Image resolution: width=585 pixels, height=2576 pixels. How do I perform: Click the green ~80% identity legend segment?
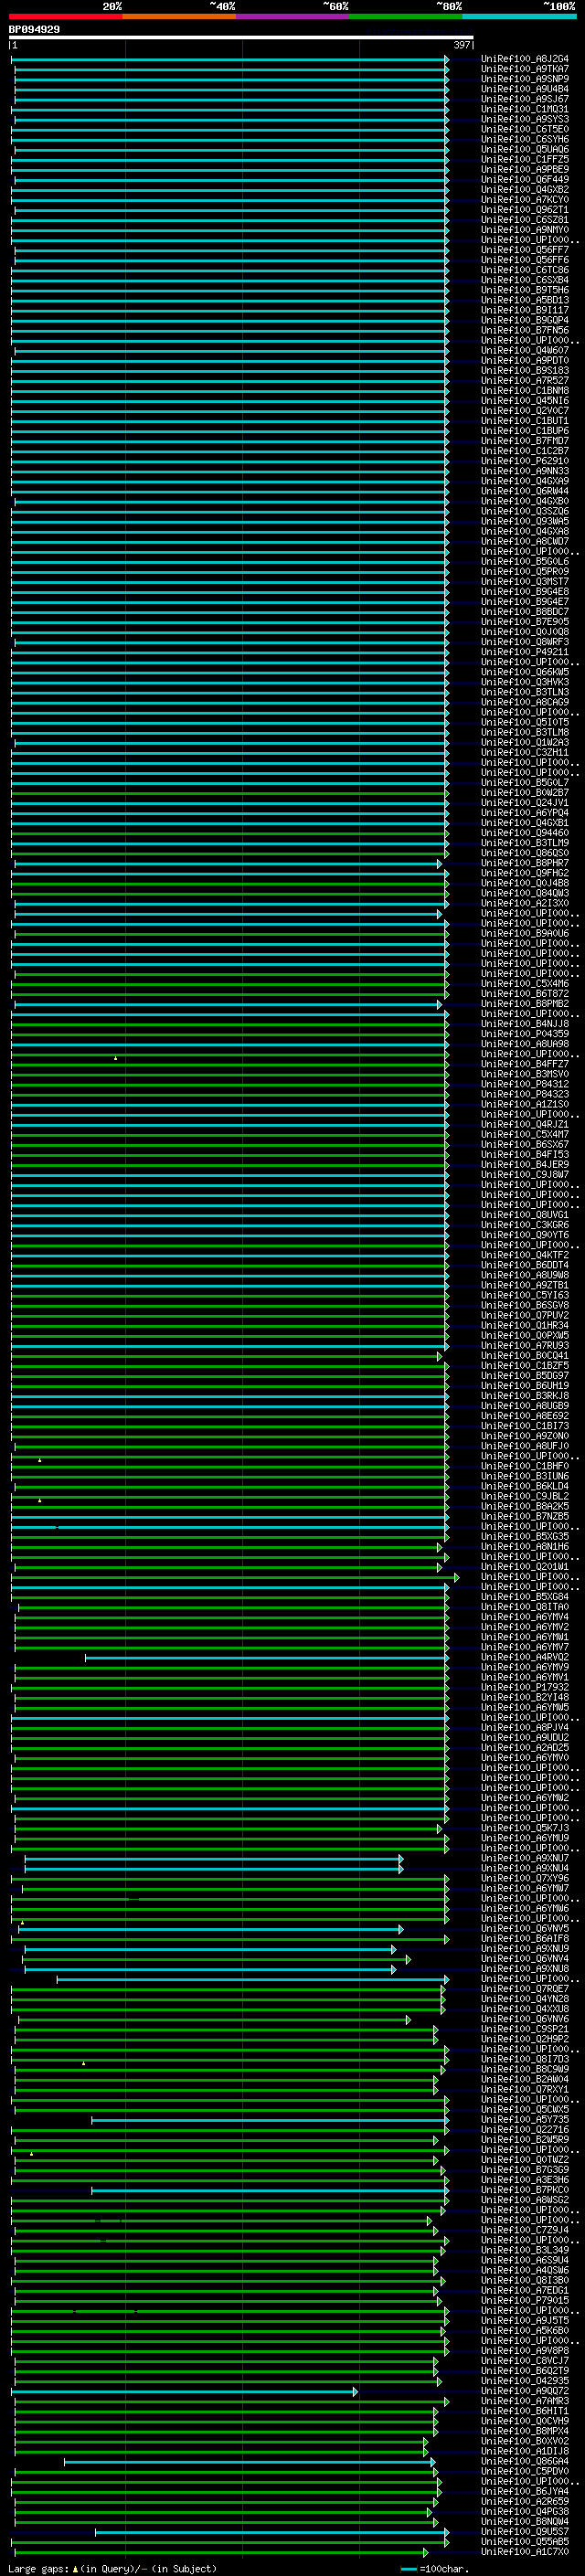(405, 16)
